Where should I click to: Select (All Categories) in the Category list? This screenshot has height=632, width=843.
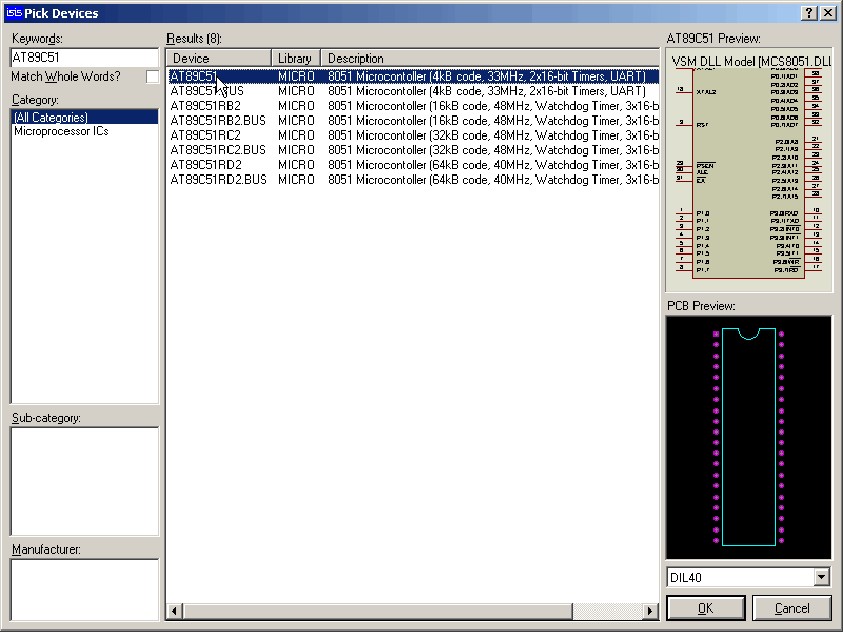(84, 117)
